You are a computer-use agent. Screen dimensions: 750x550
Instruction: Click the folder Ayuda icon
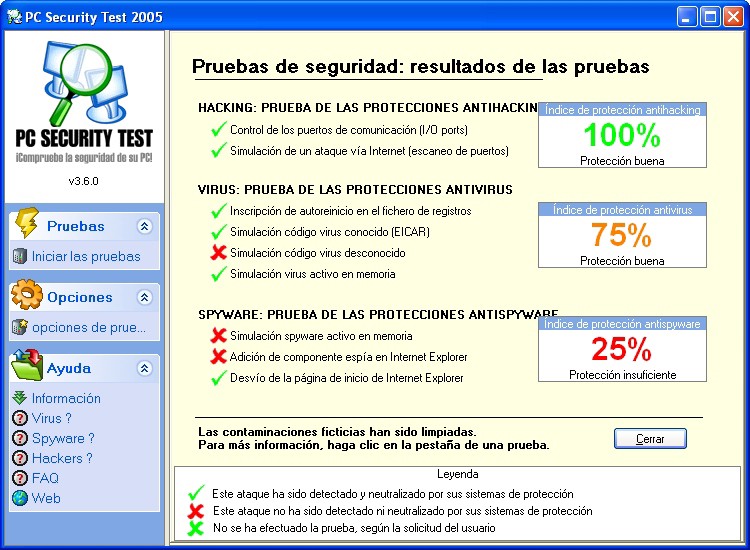tap(27, 365)
